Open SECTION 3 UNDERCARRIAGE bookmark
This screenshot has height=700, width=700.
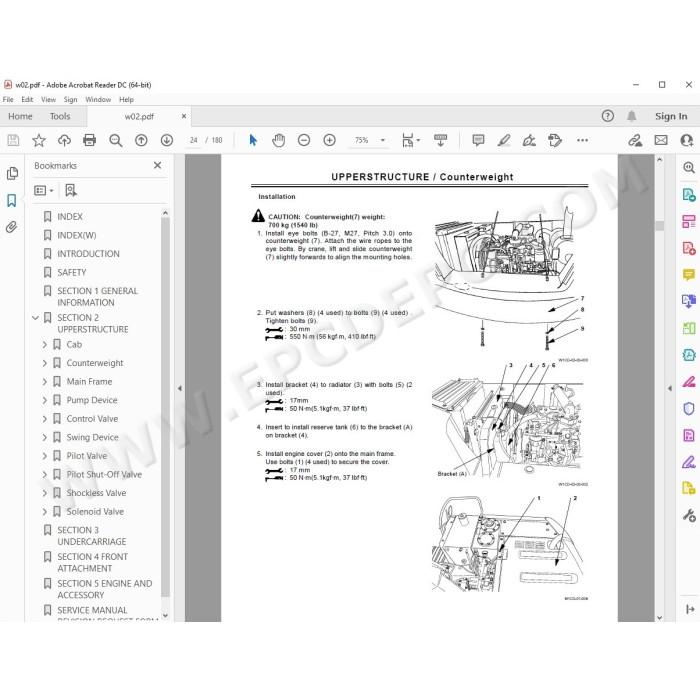(92, 536)
